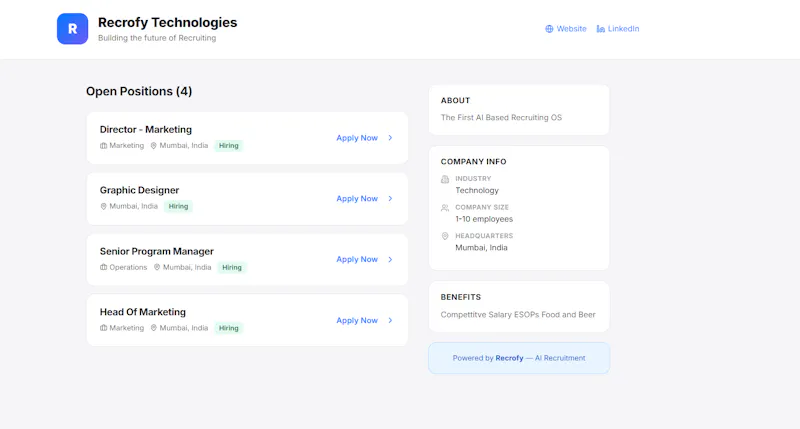Click briefcase icon on Director - Marketing card
Screen dimensions: 800x429
(x=104, y=145)
